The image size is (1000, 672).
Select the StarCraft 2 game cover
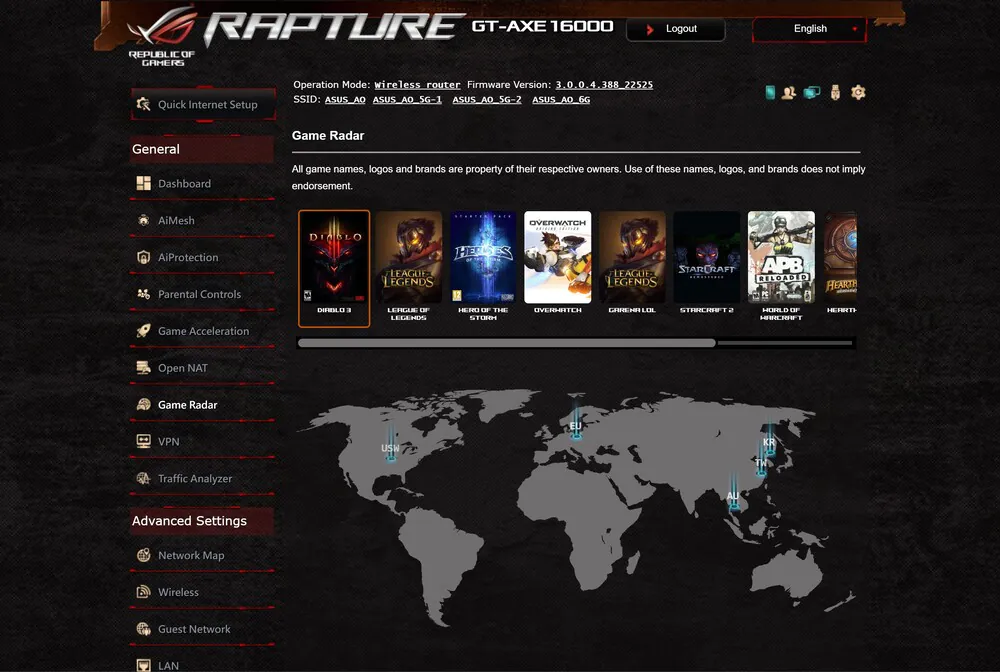tap(707, 258)
